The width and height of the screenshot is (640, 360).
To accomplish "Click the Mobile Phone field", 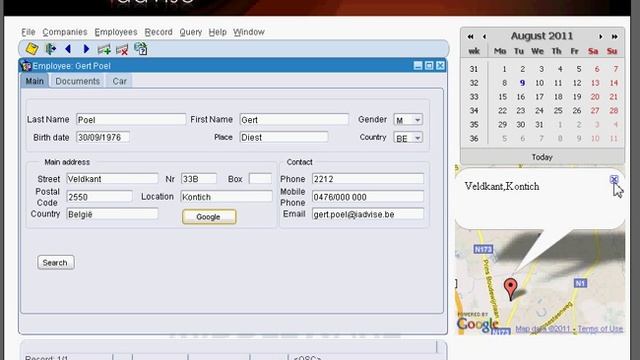I will click(368, 197).
